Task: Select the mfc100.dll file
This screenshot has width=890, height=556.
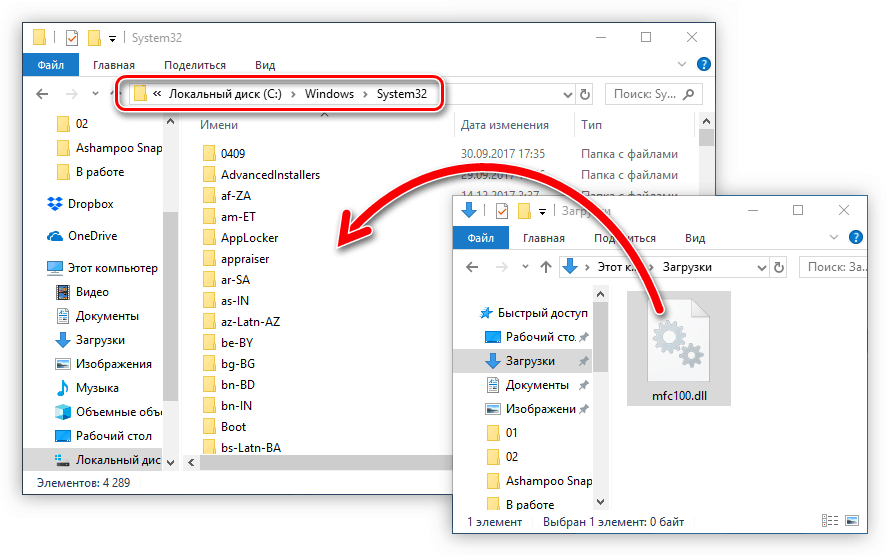Action: (x=679, y=348)
